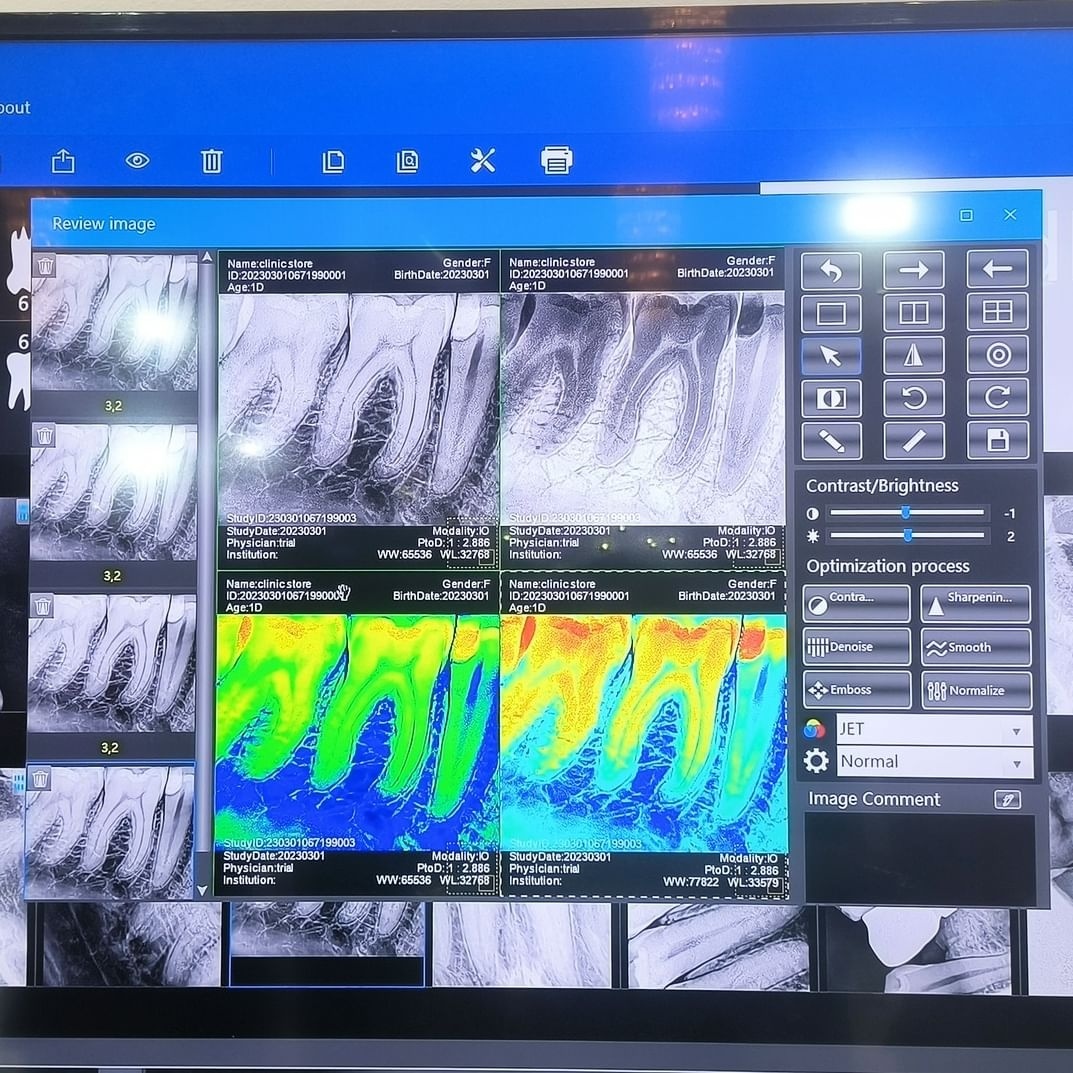
Task: Click the mirror flip triangle tool
Action: [x=914, y=355]
